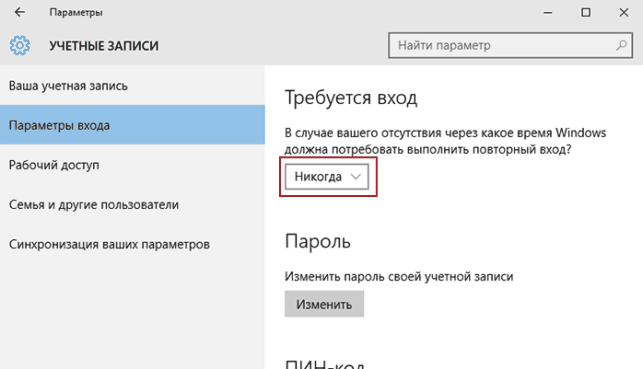Screen dimensions: 643x369
Task: Open 'Семья и другие пользователи' section
Action: pos(132,204)
